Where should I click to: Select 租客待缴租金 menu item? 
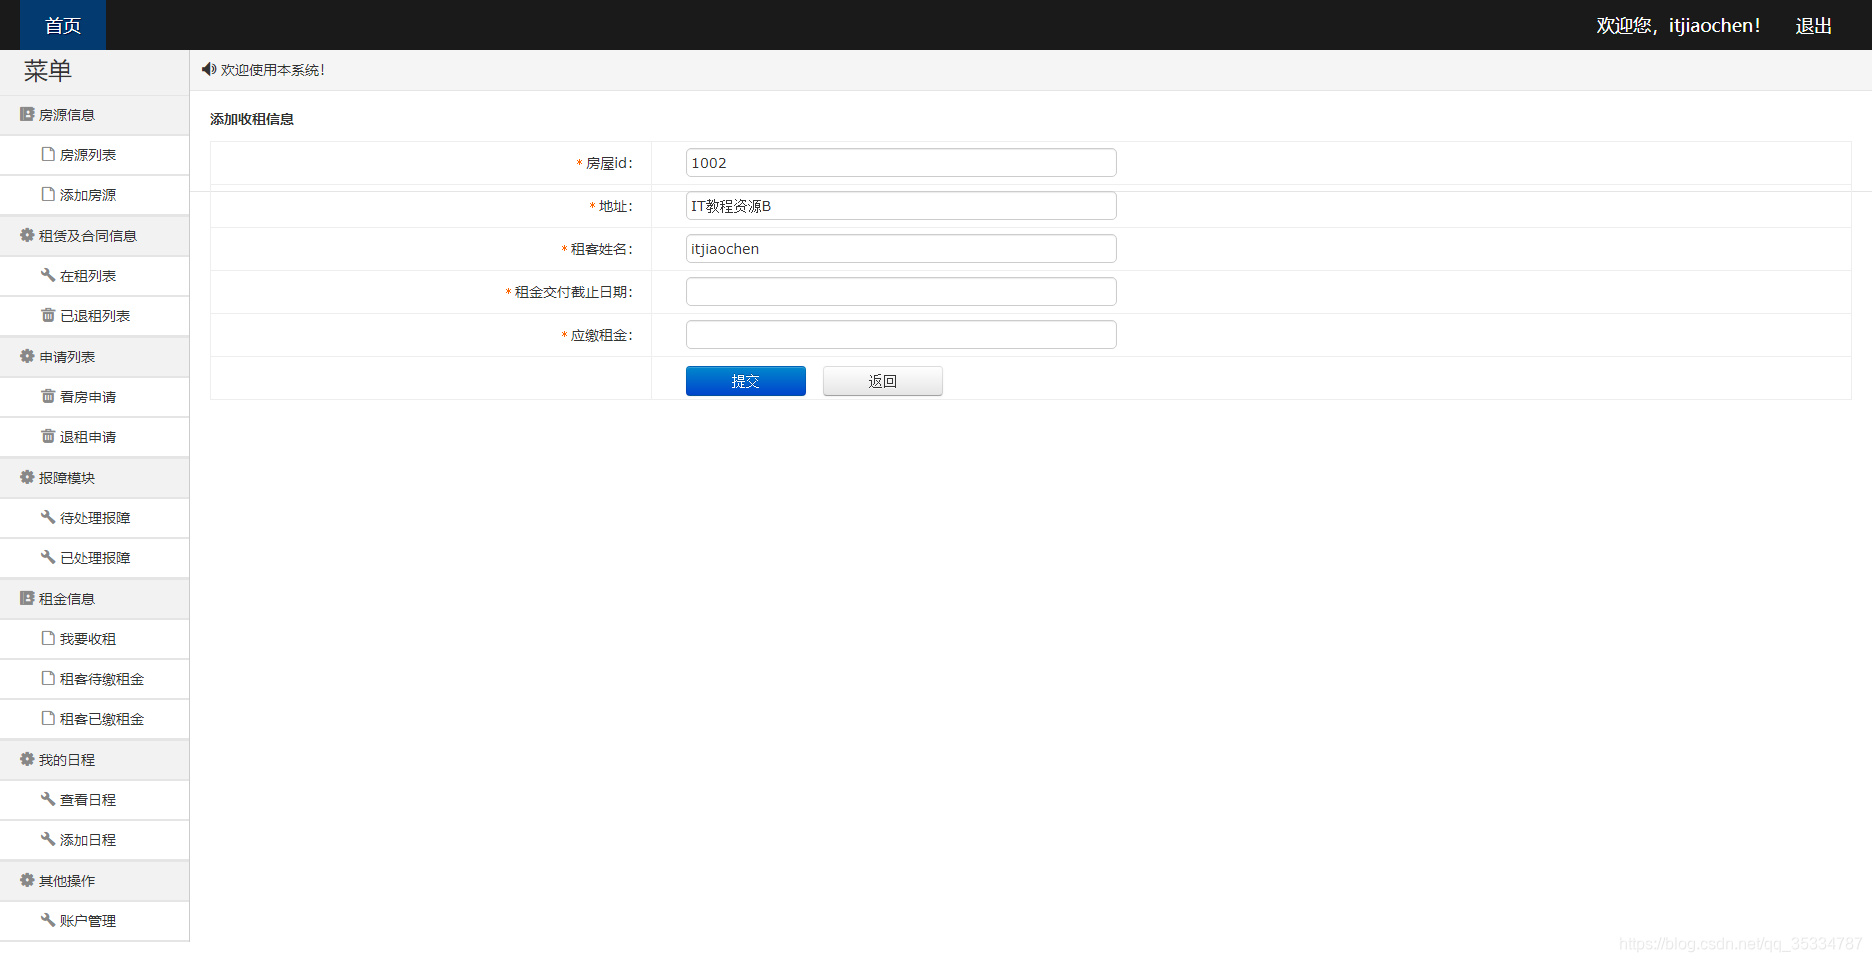94,679
